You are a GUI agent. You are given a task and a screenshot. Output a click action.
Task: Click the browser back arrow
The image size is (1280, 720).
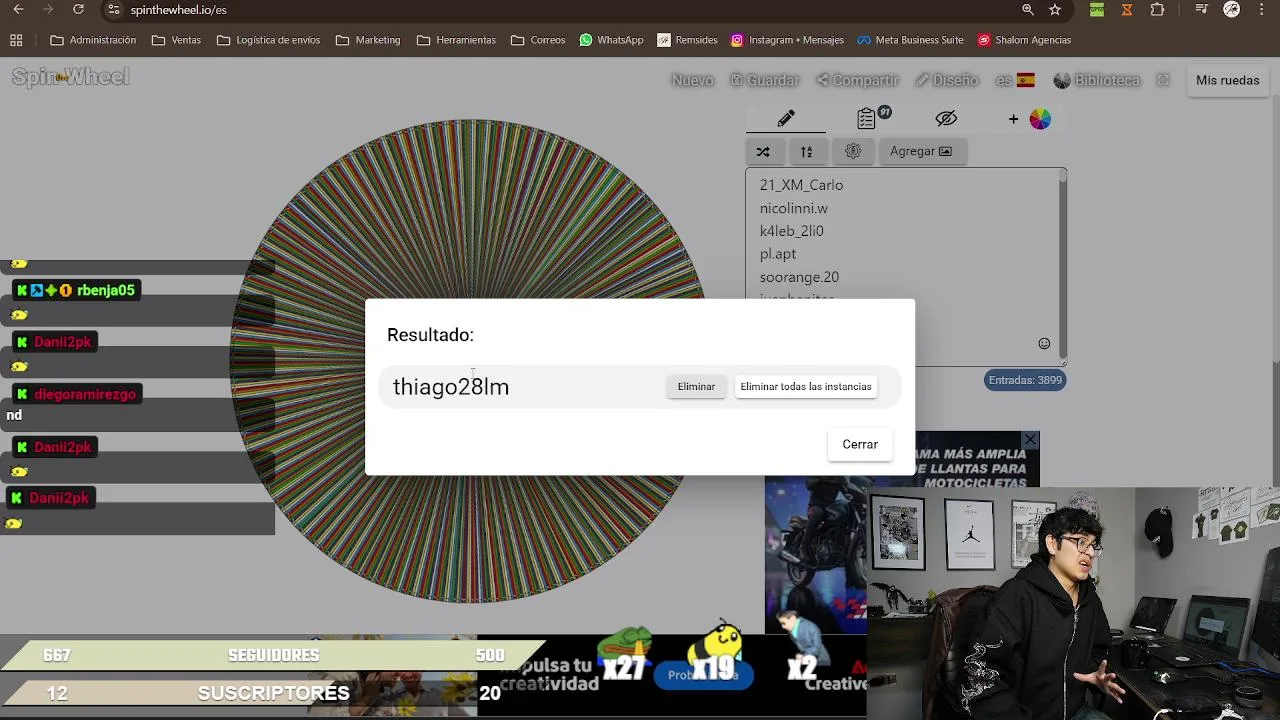18,10
